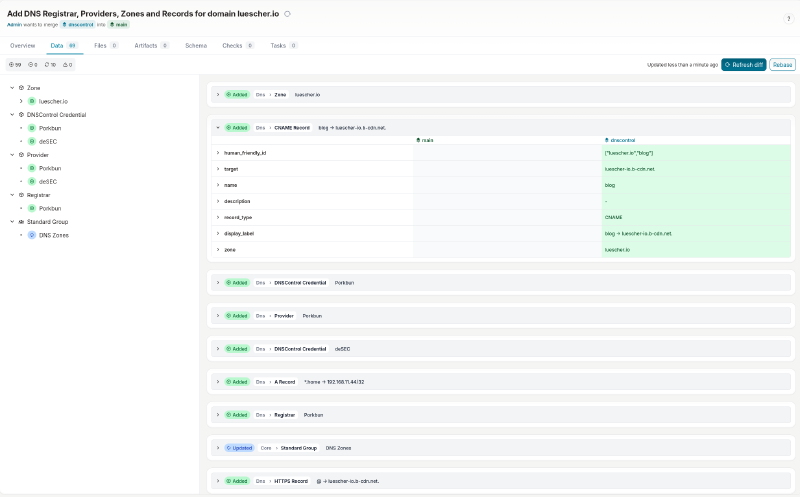This screenshot has height=497, width=800.
Task: Click the main branch column header
Action: 425,140
